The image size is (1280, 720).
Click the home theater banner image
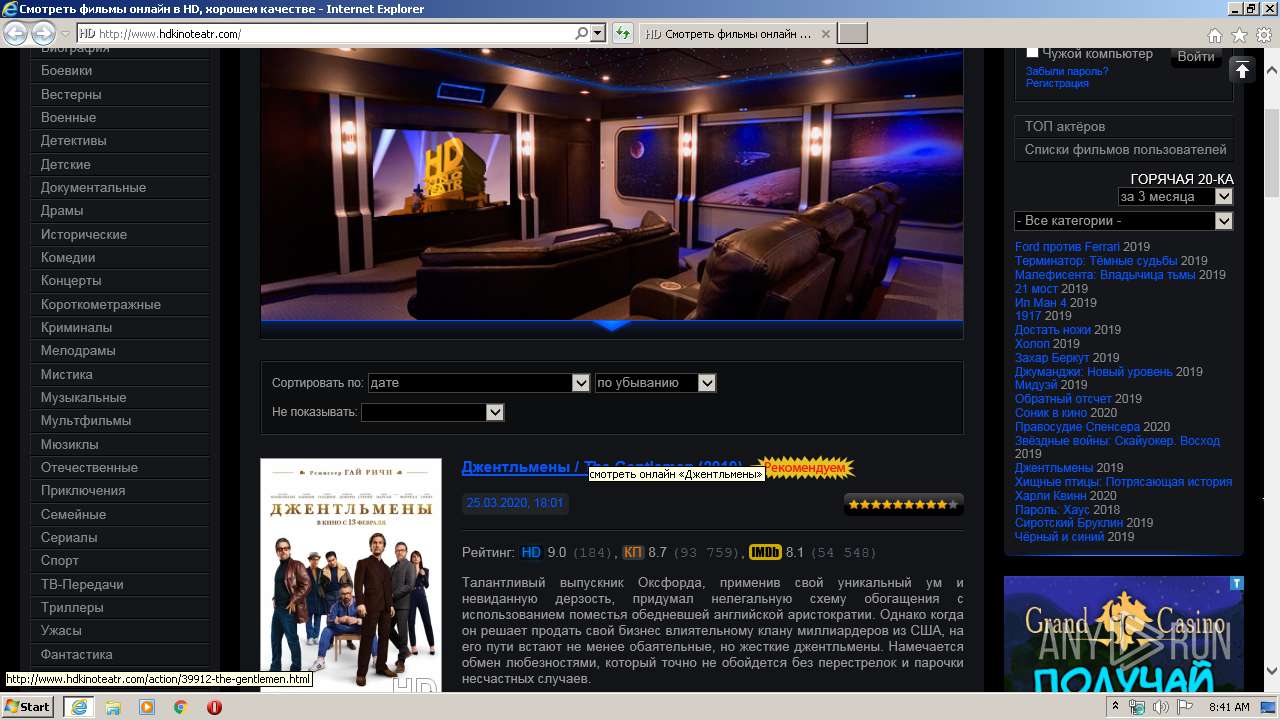click(612, 185)
